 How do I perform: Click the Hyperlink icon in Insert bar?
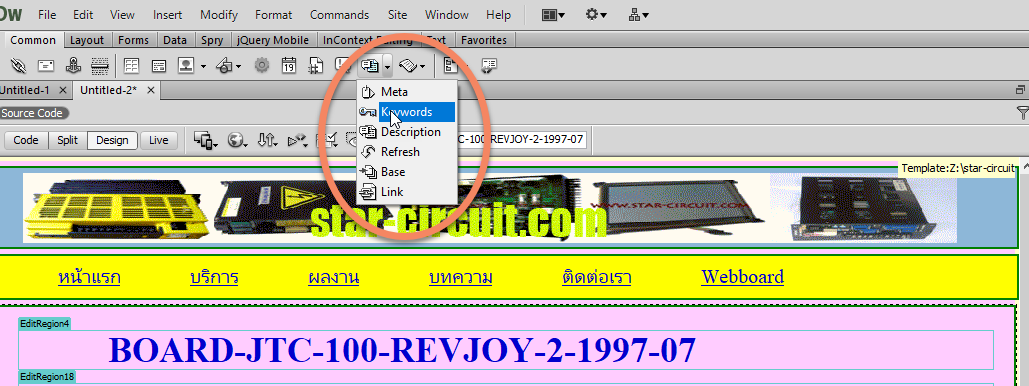coord(18,65)
